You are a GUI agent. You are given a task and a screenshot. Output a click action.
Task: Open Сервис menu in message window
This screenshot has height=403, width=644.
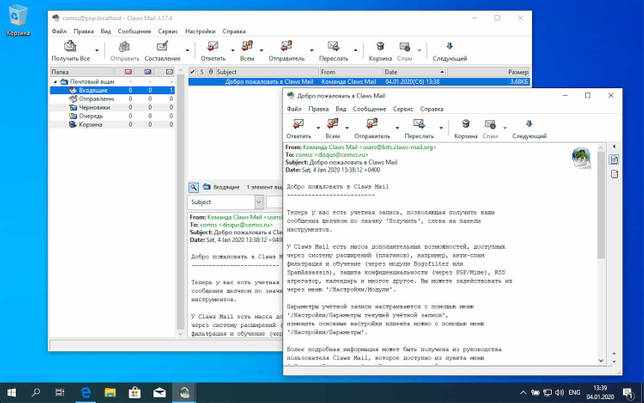tap(402, 109)
